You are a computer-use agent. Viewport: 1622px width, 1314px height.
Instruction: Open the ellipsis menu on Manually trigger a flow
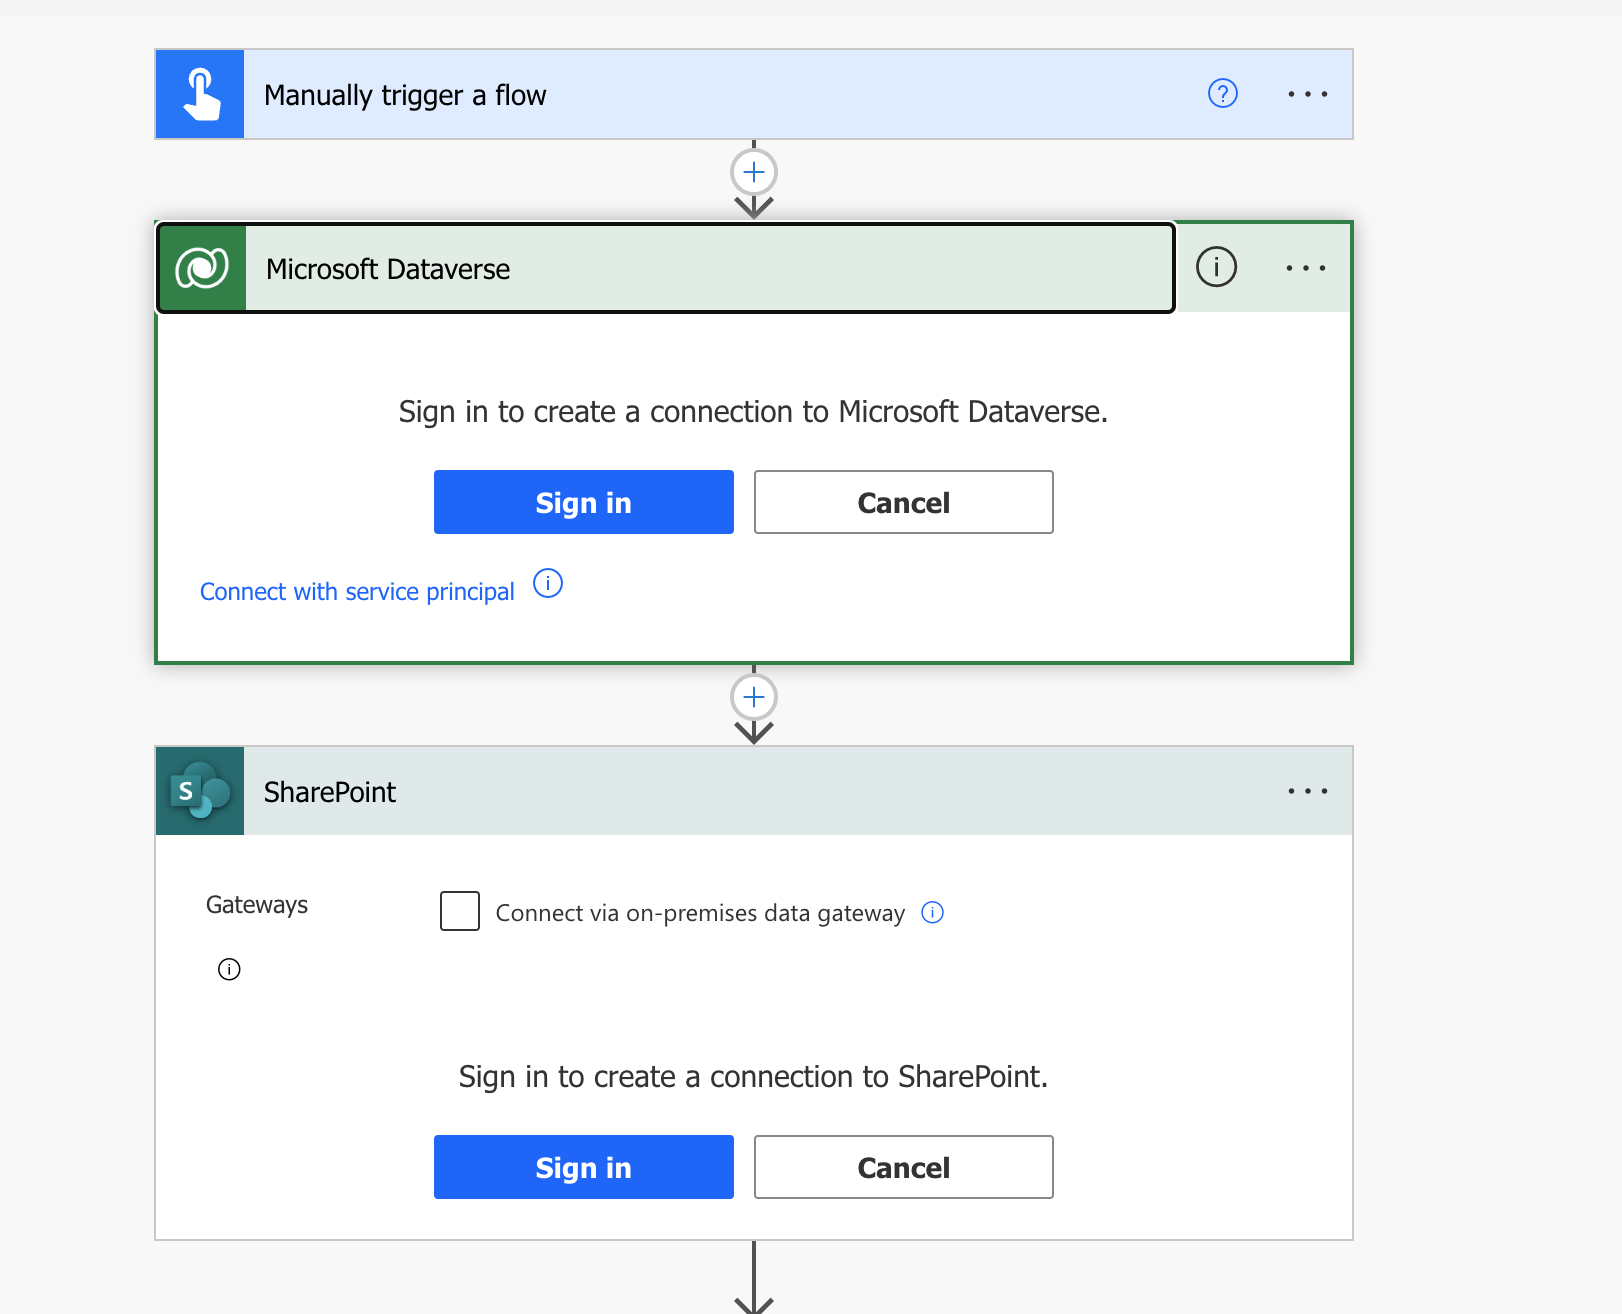[x=1308, y=93]
